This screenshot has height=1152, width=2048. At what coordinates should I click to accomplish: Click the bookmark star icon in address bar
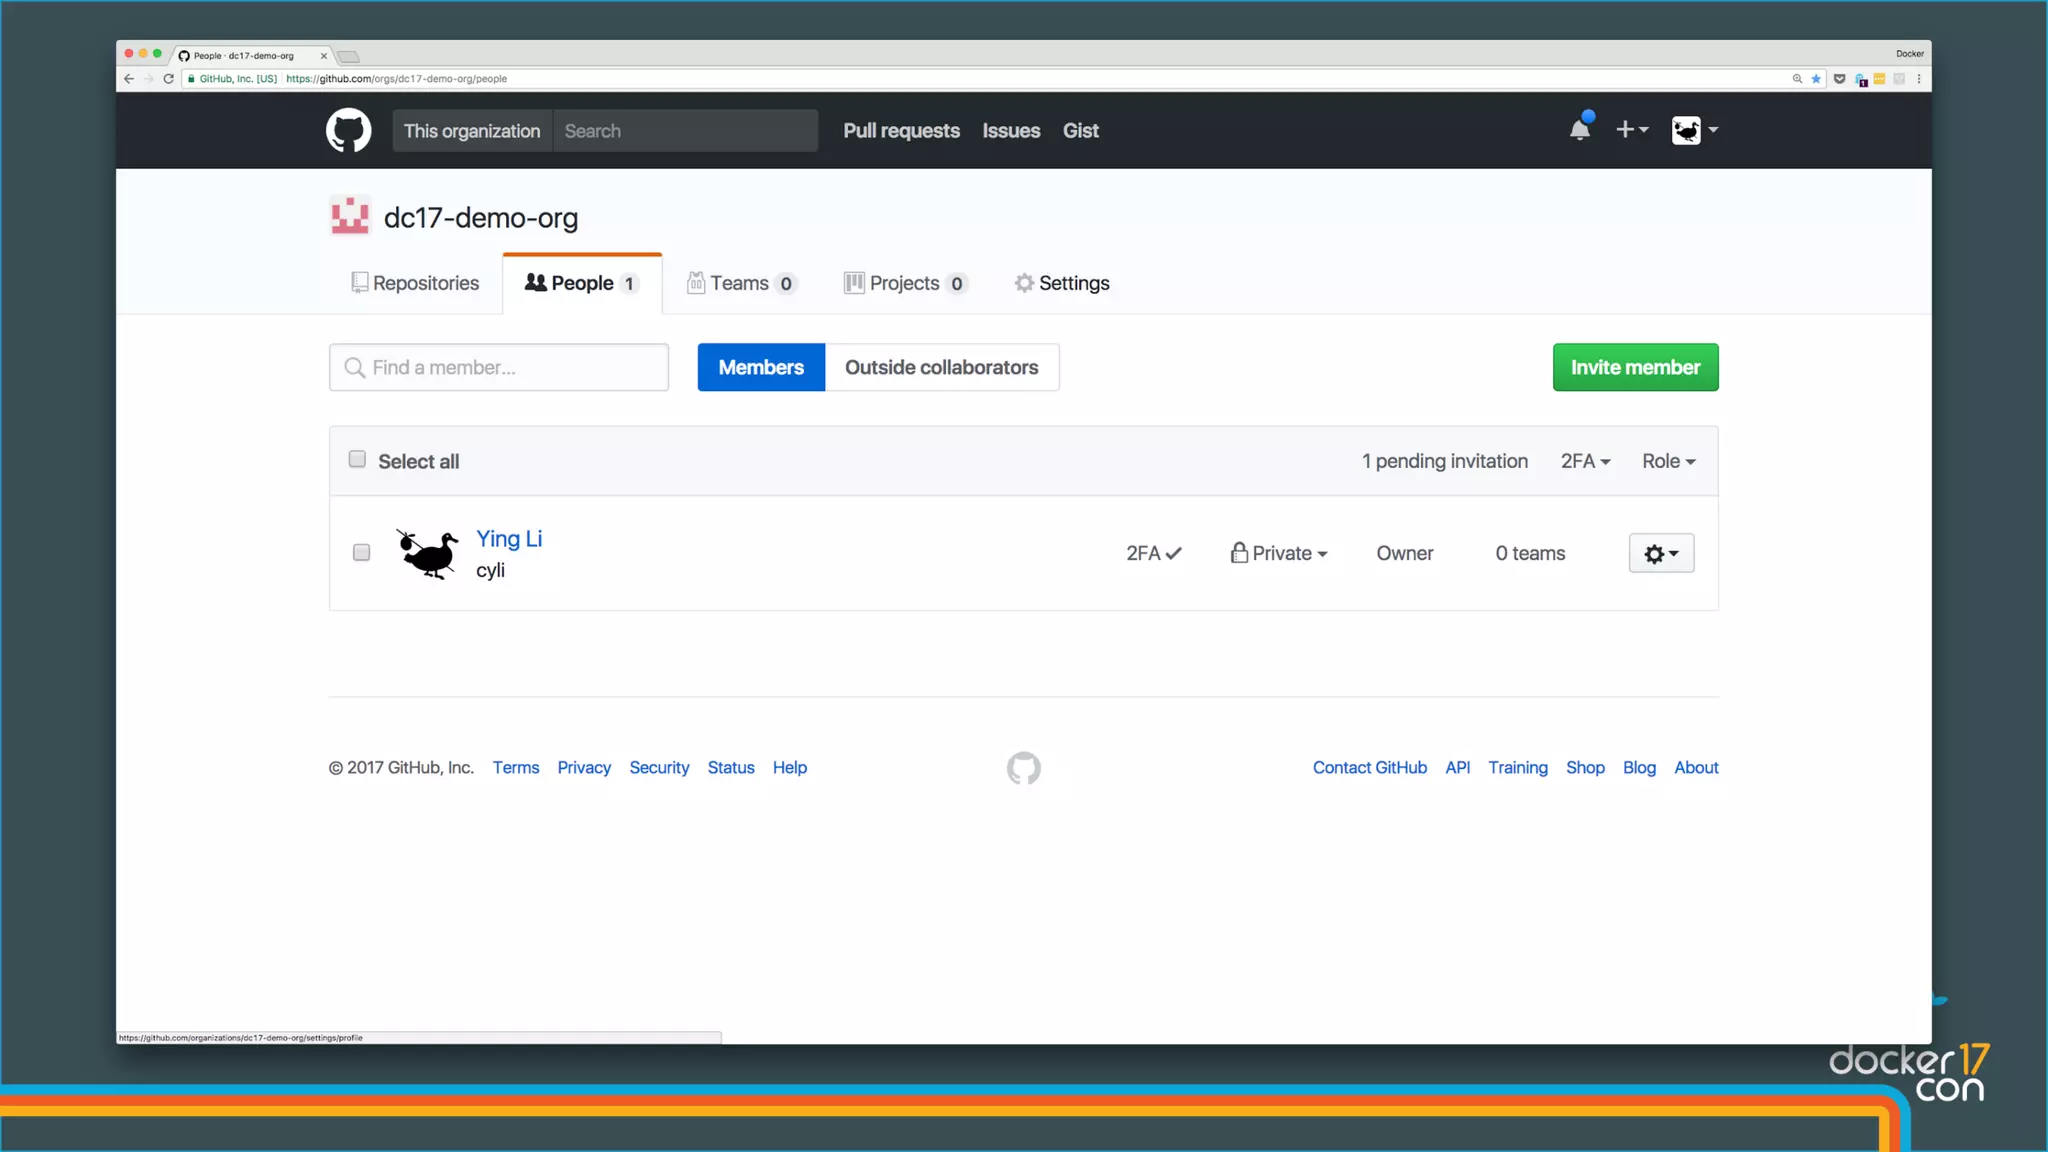1816,79
